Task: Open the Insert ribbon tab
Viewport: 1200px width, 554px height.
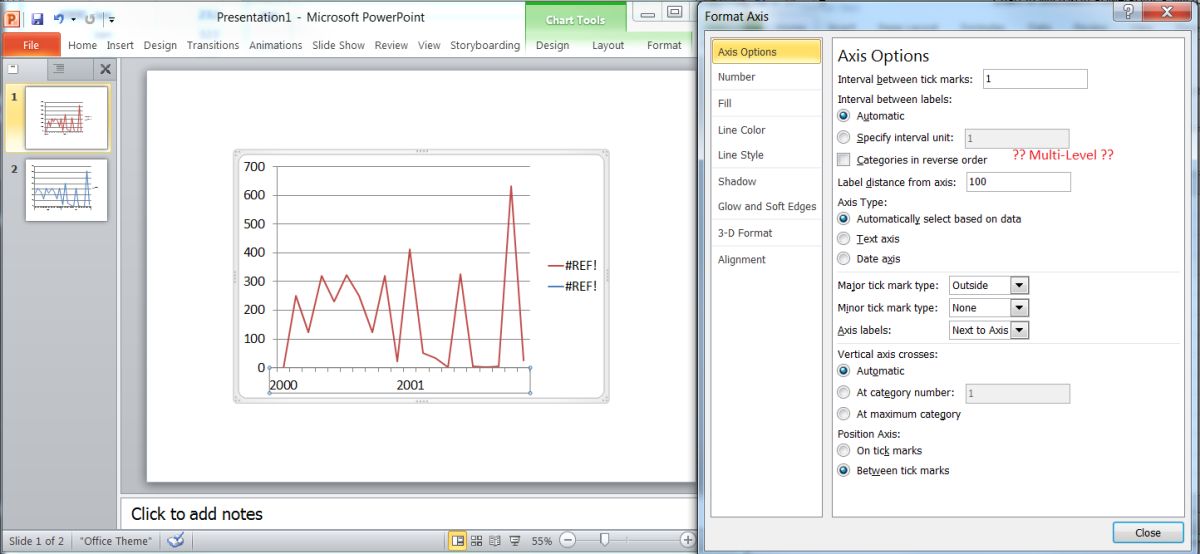Action: pos(120,45)
